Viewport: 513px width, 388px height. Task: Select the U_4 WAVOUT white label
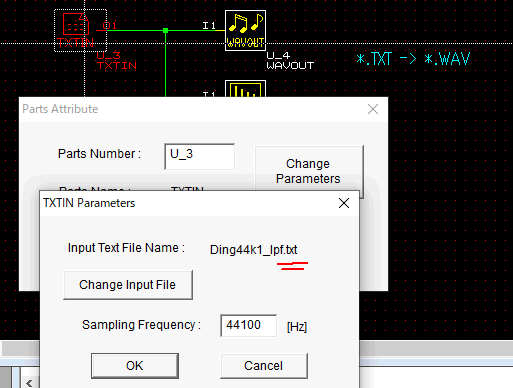290,61
